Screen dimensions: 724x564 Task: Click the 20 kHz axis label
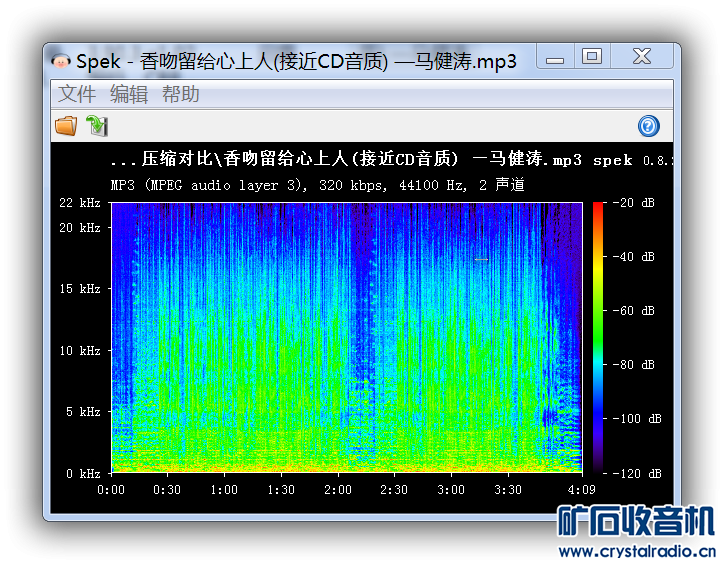[x=80, y=228]
